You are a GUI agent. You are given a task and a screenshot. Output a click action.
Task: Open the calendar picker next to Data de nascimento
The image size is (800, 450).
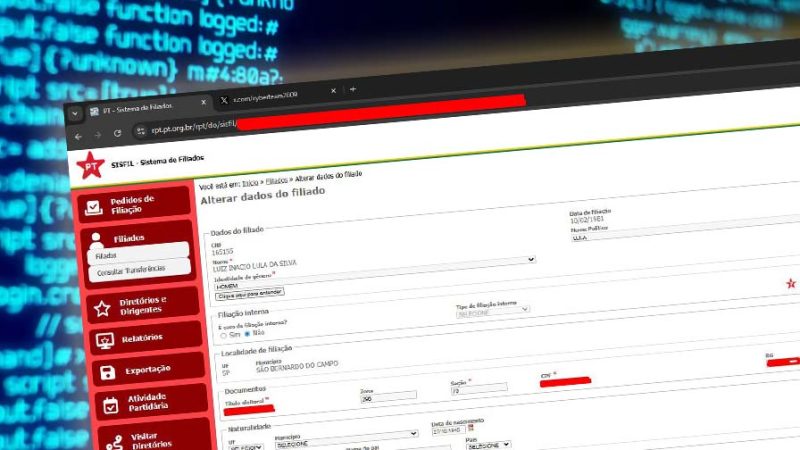click(470, 427)
